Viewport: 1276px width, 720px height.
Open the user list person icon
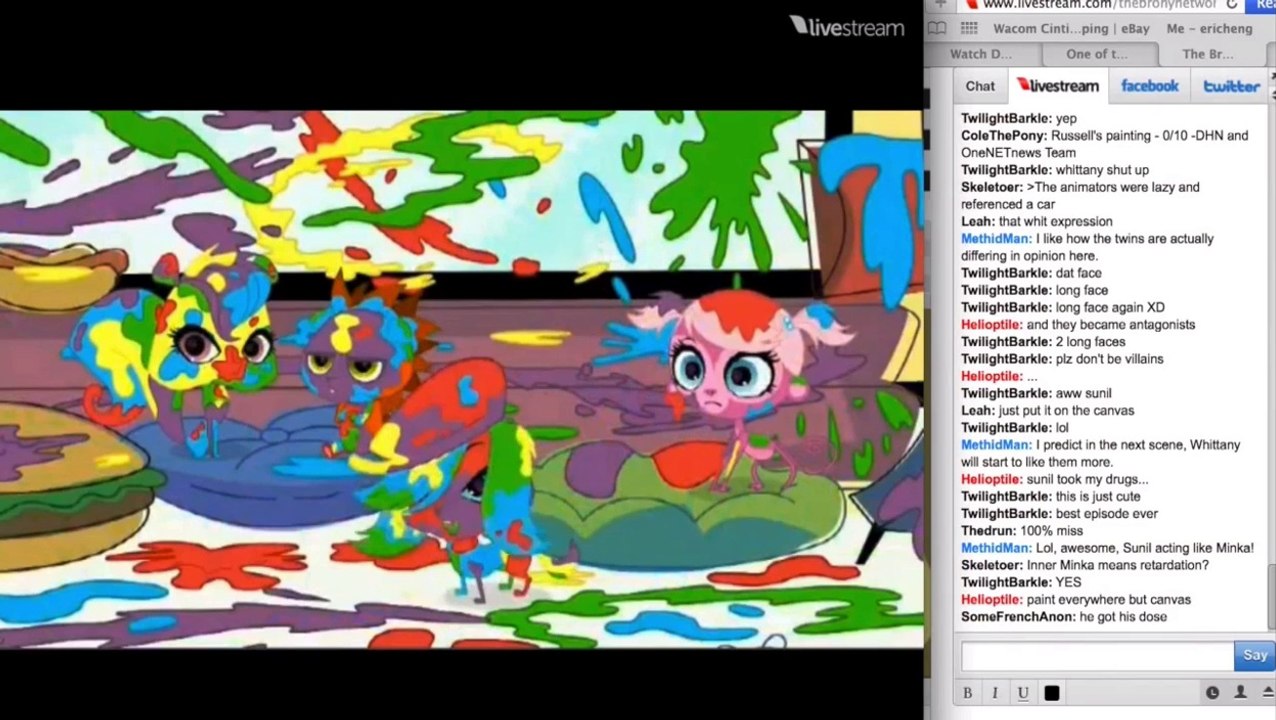click(x=1240, y=693)
